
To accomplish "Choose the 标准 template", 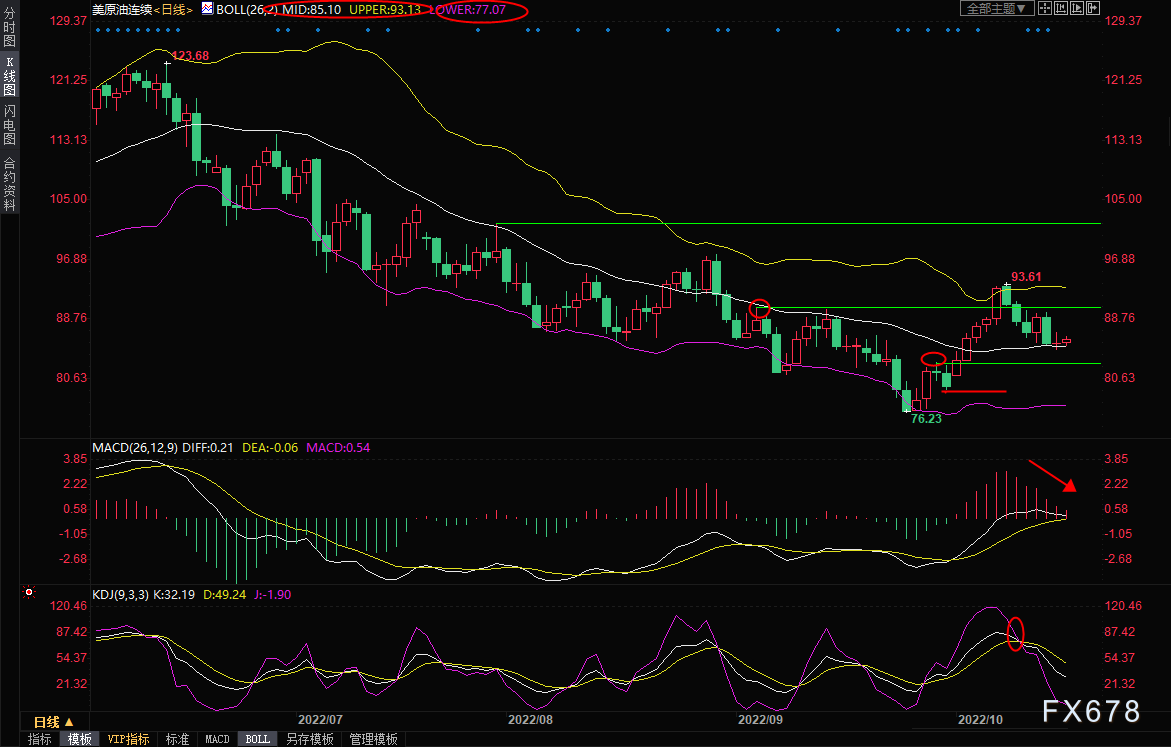I will click(177, 739).
